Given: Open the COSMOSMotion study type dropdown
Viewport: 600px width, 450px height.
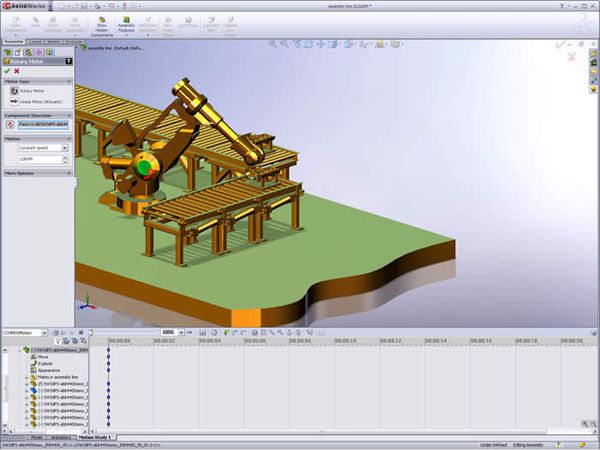Looking at the screenshot, I should [44, 333].
